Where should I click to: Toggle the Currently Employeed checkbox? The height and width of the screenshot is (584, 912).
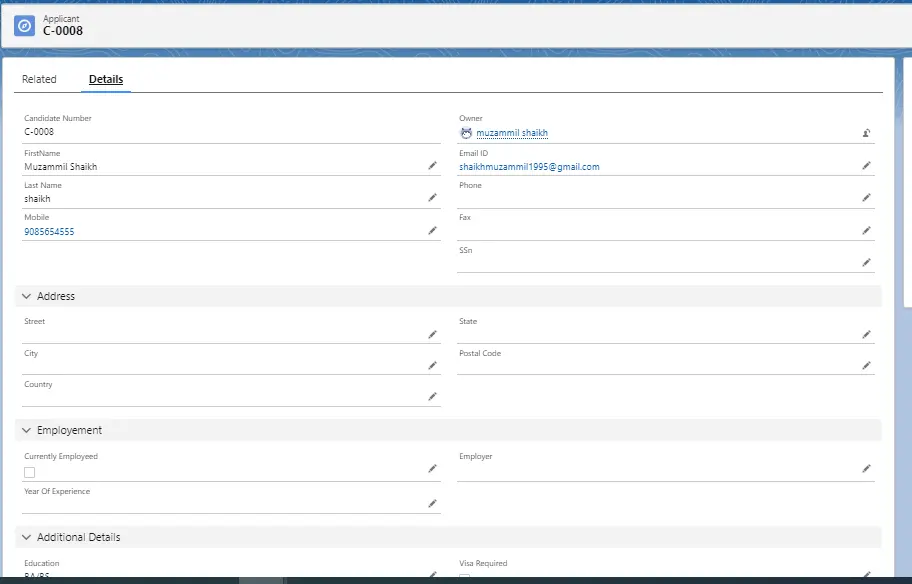tap(30, 472)
